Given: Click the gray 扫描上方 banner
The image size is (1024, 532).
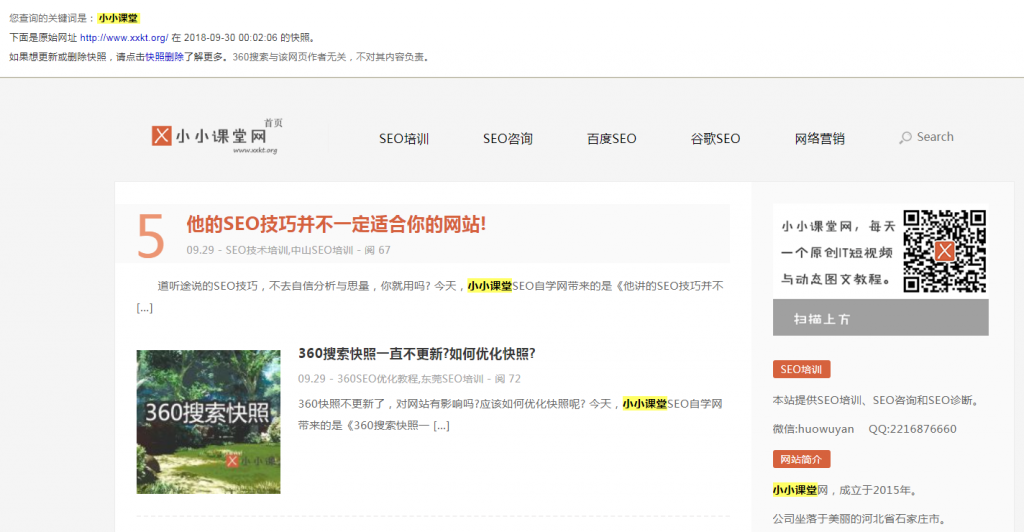Looking at the screenshot, I should [880, 318].
